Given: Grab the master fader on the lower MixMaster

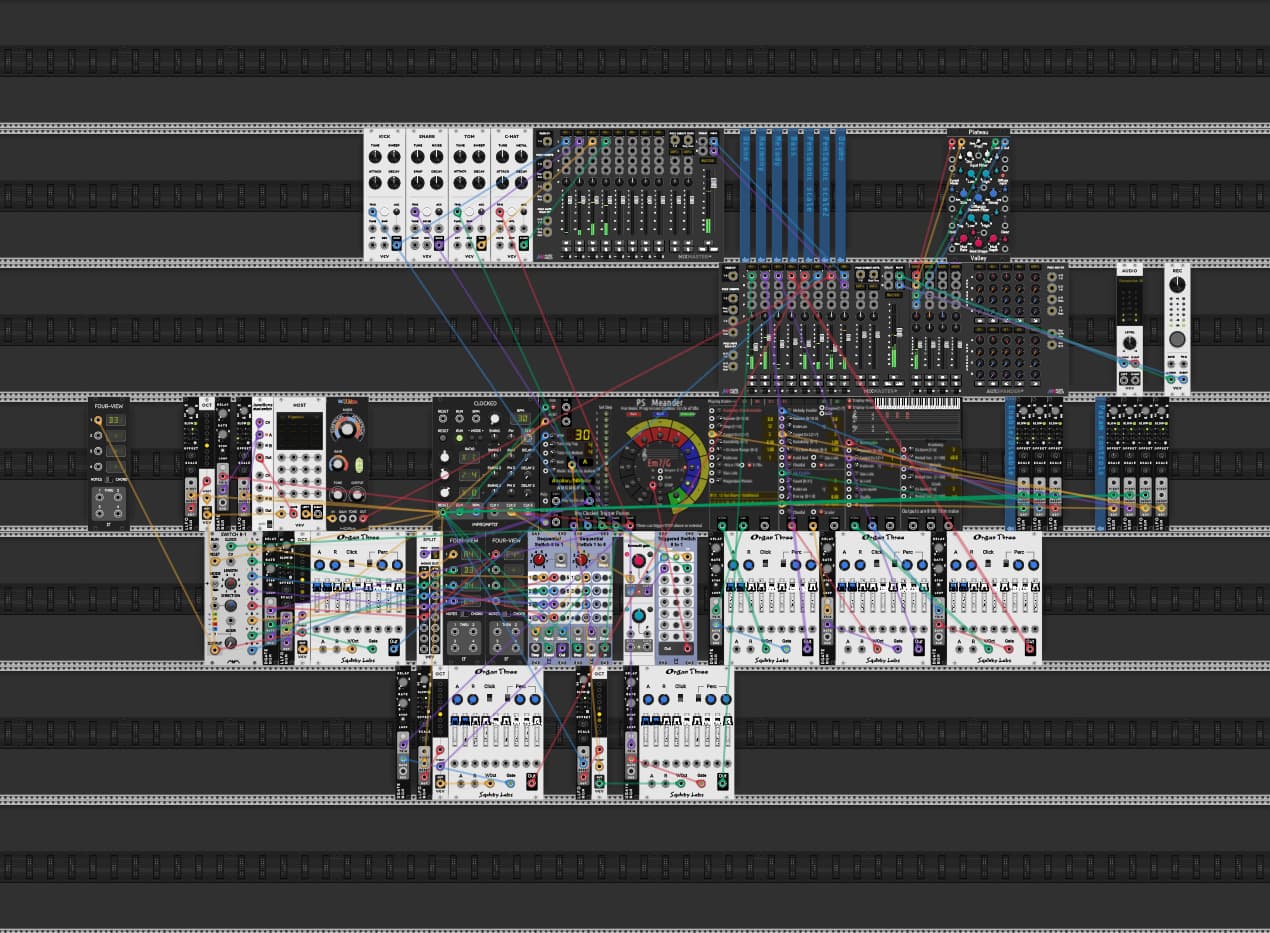Looking at the screenshot, I should click(899, 332).
